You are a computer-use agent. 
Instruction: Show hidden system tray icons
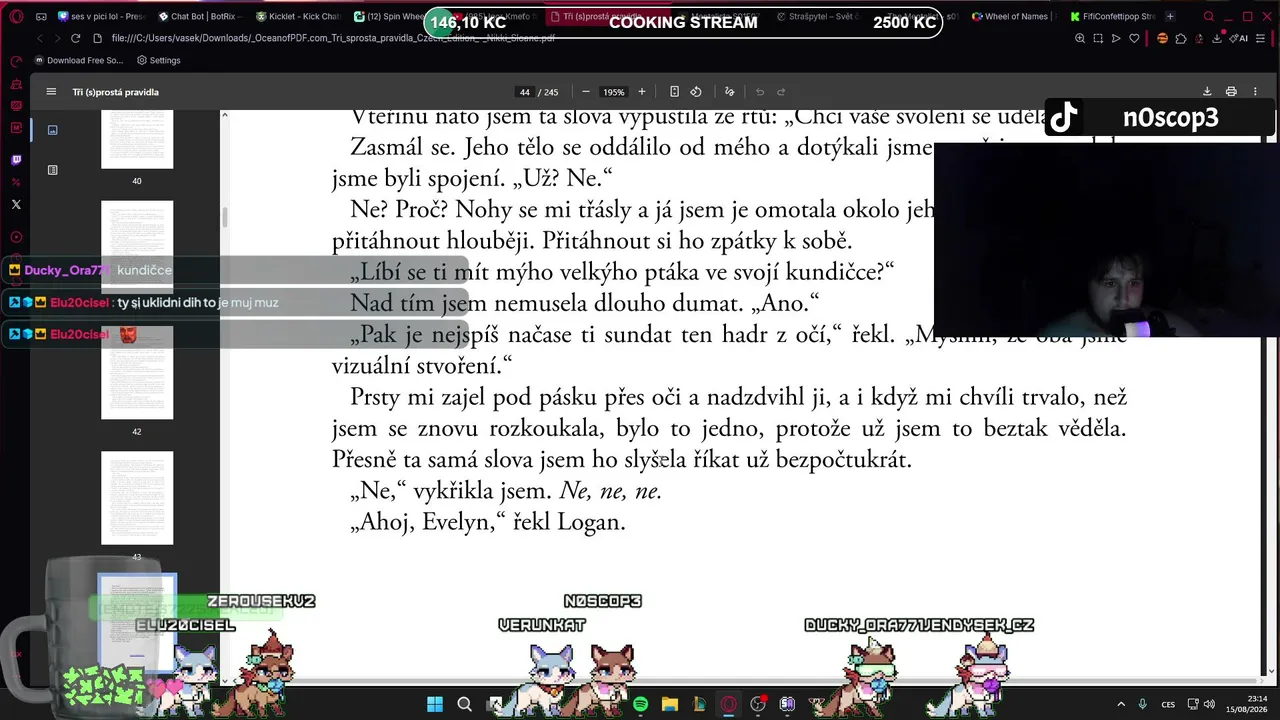tap(1120, 704)
